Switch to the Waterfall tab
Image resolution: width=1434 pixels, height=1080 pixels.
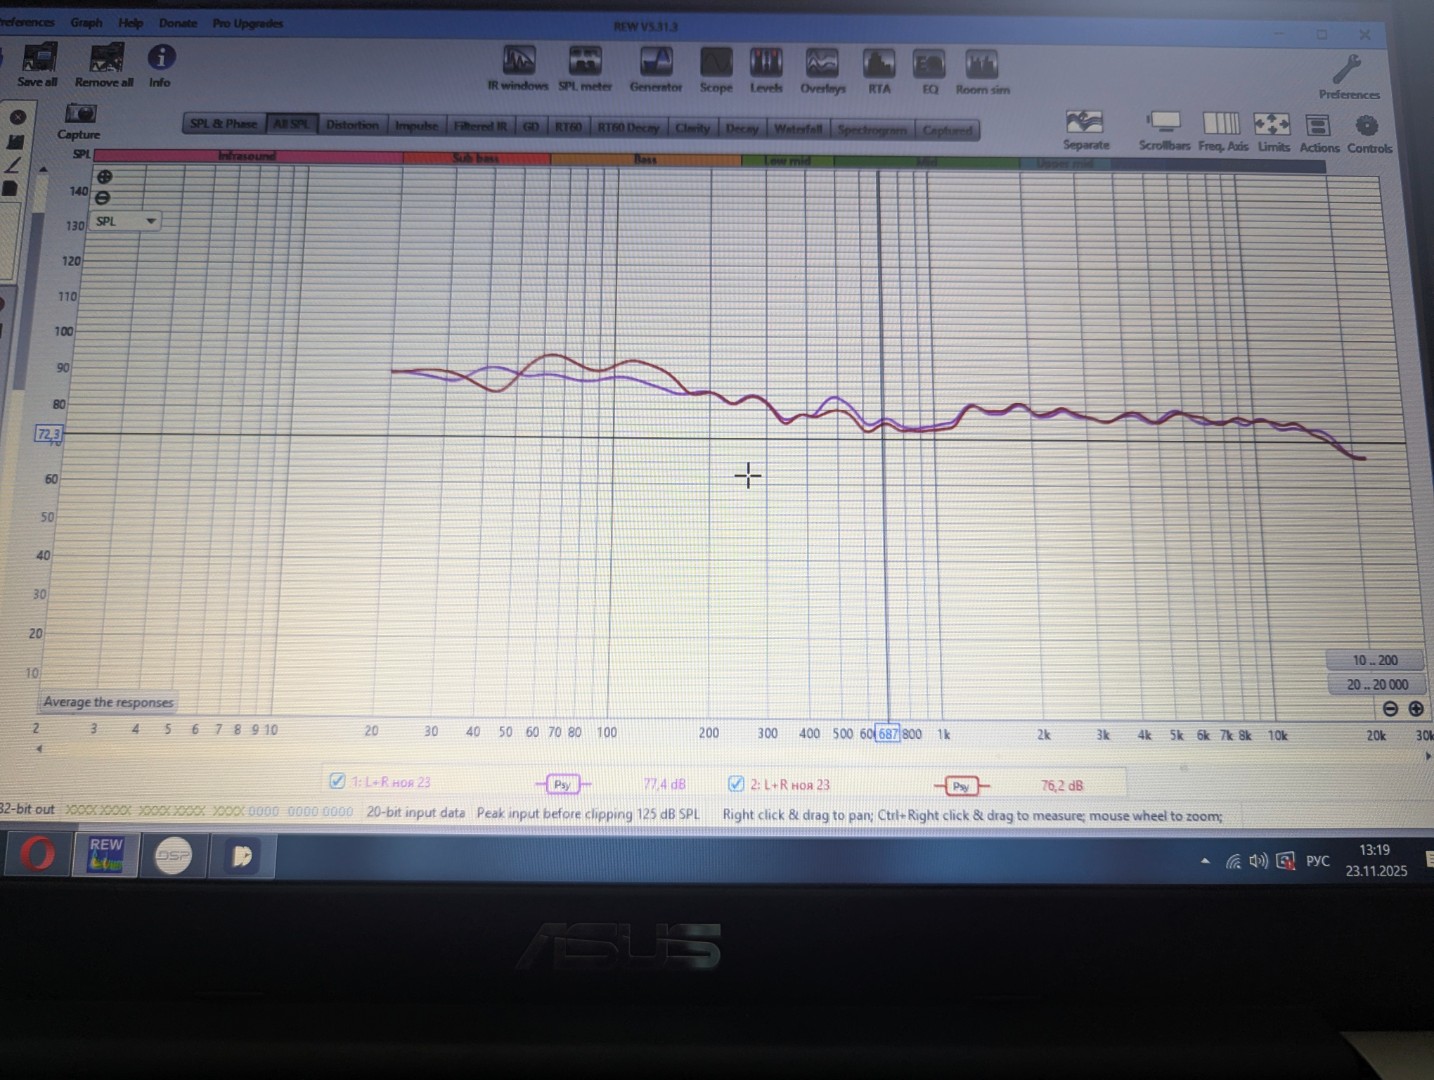(797, 128)
